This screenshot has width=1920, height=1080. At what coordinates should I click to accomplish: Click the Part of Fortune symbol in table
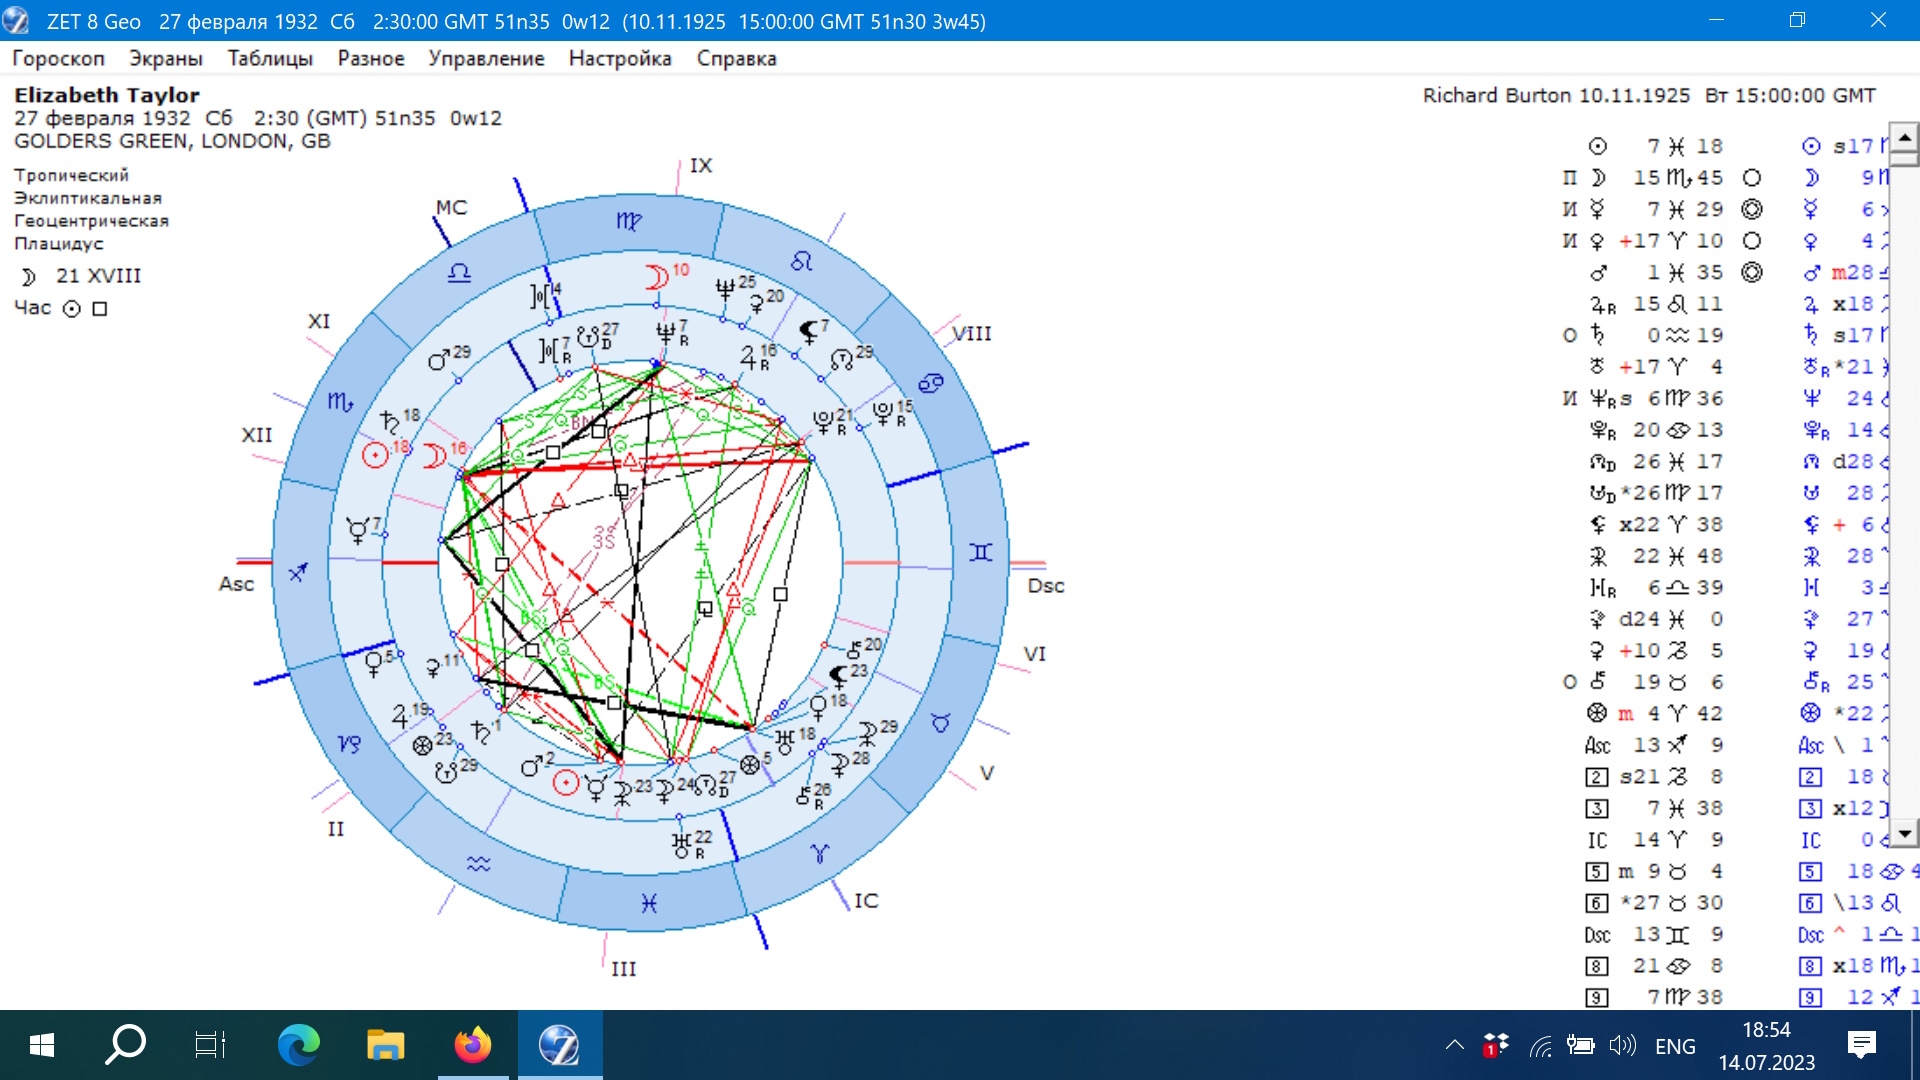pos(1597,713)
